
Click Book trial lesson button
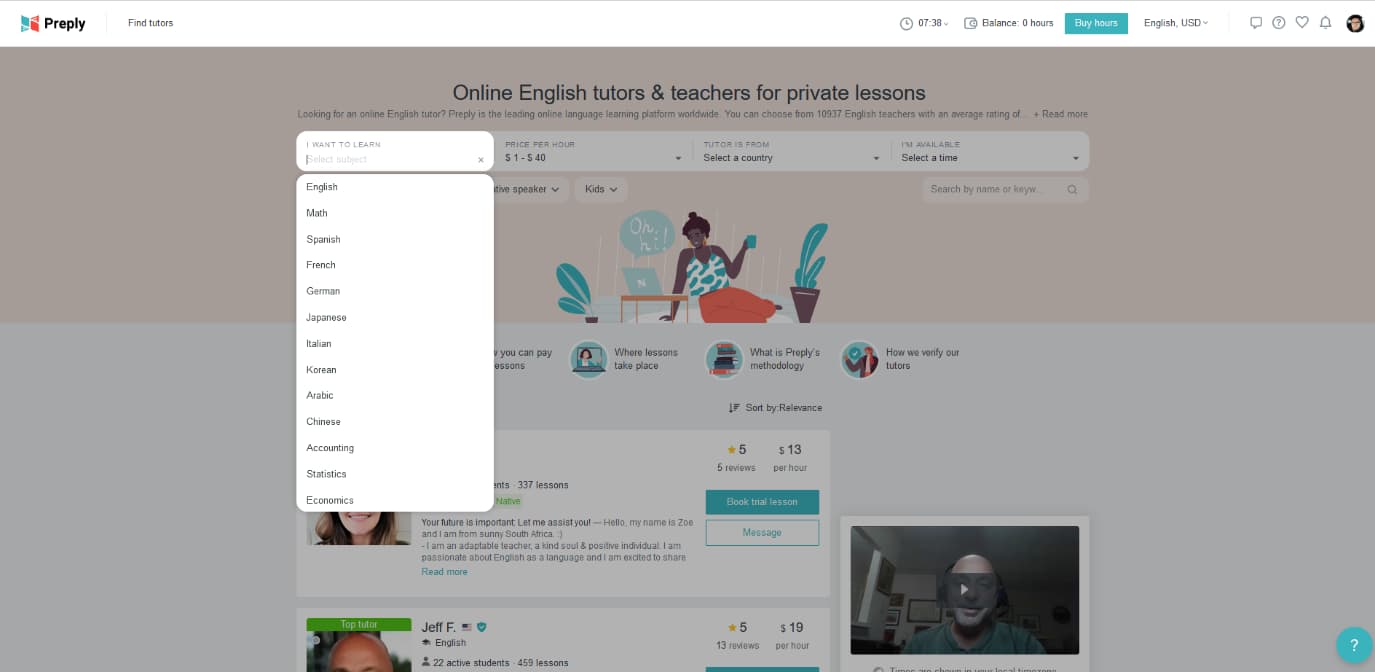tap(762, 502)
